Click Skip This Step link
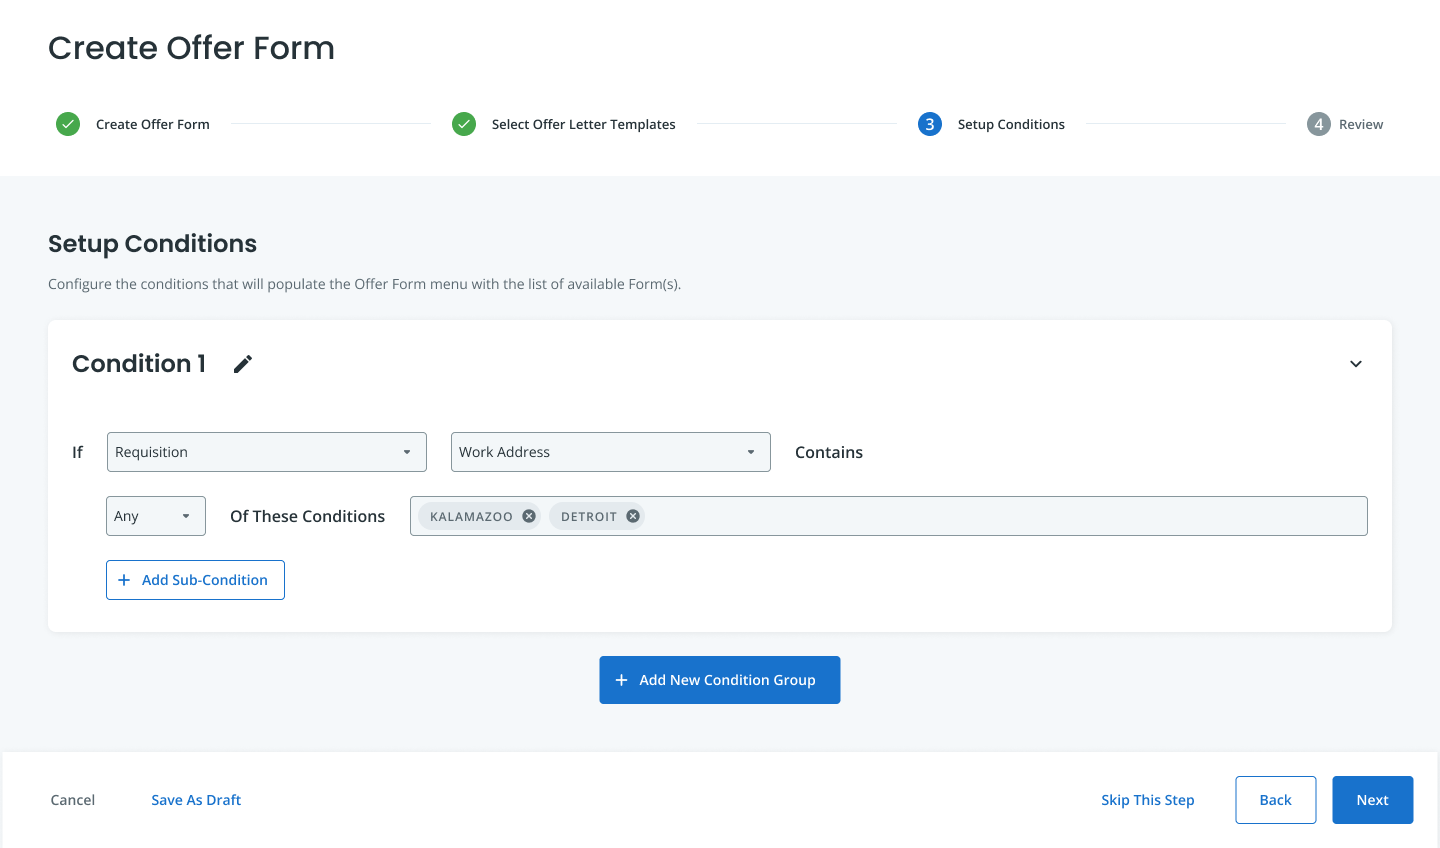The height and width of the screenshot is (848, 1440). click(1147, 800)
